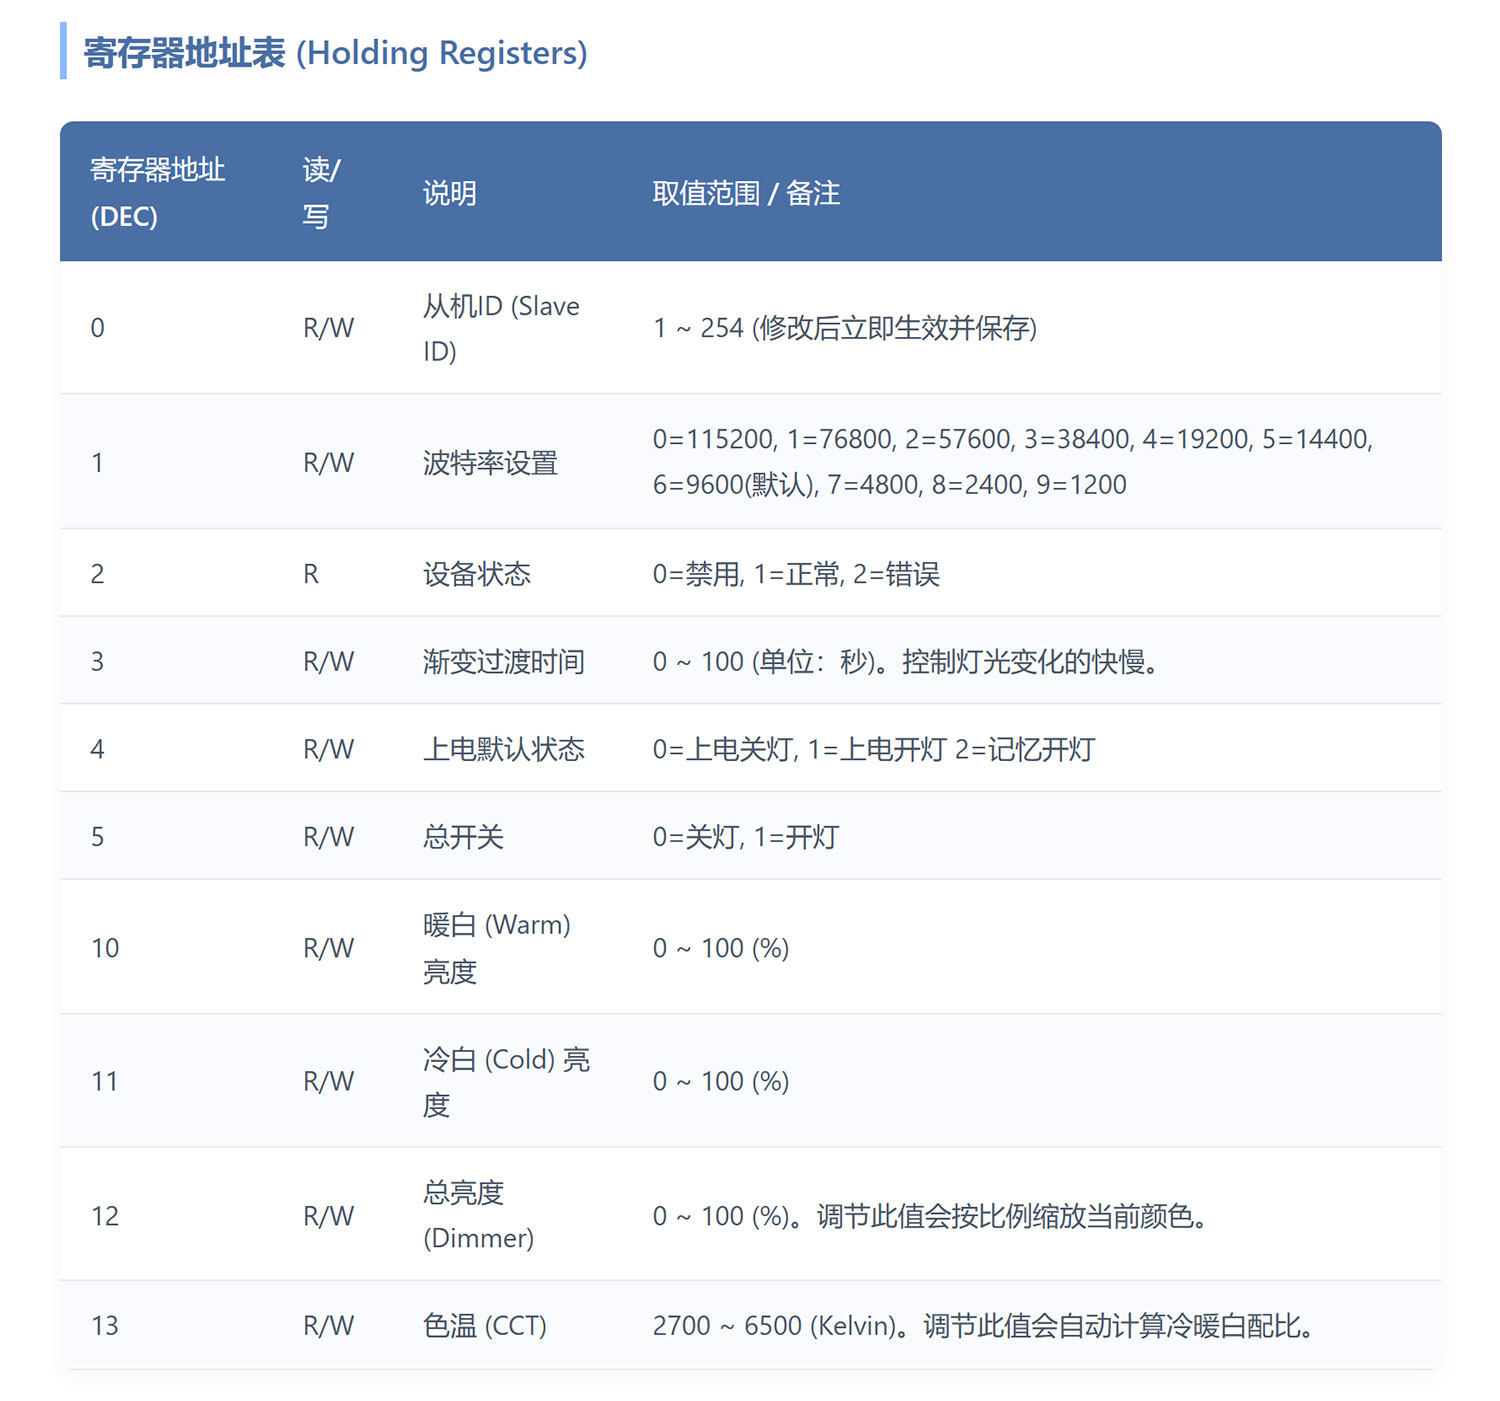Click the 色温 (CCT) description cell
Viewport: 1500px width, 1401px height.
pyautogui.click(x=484, y=1326)
